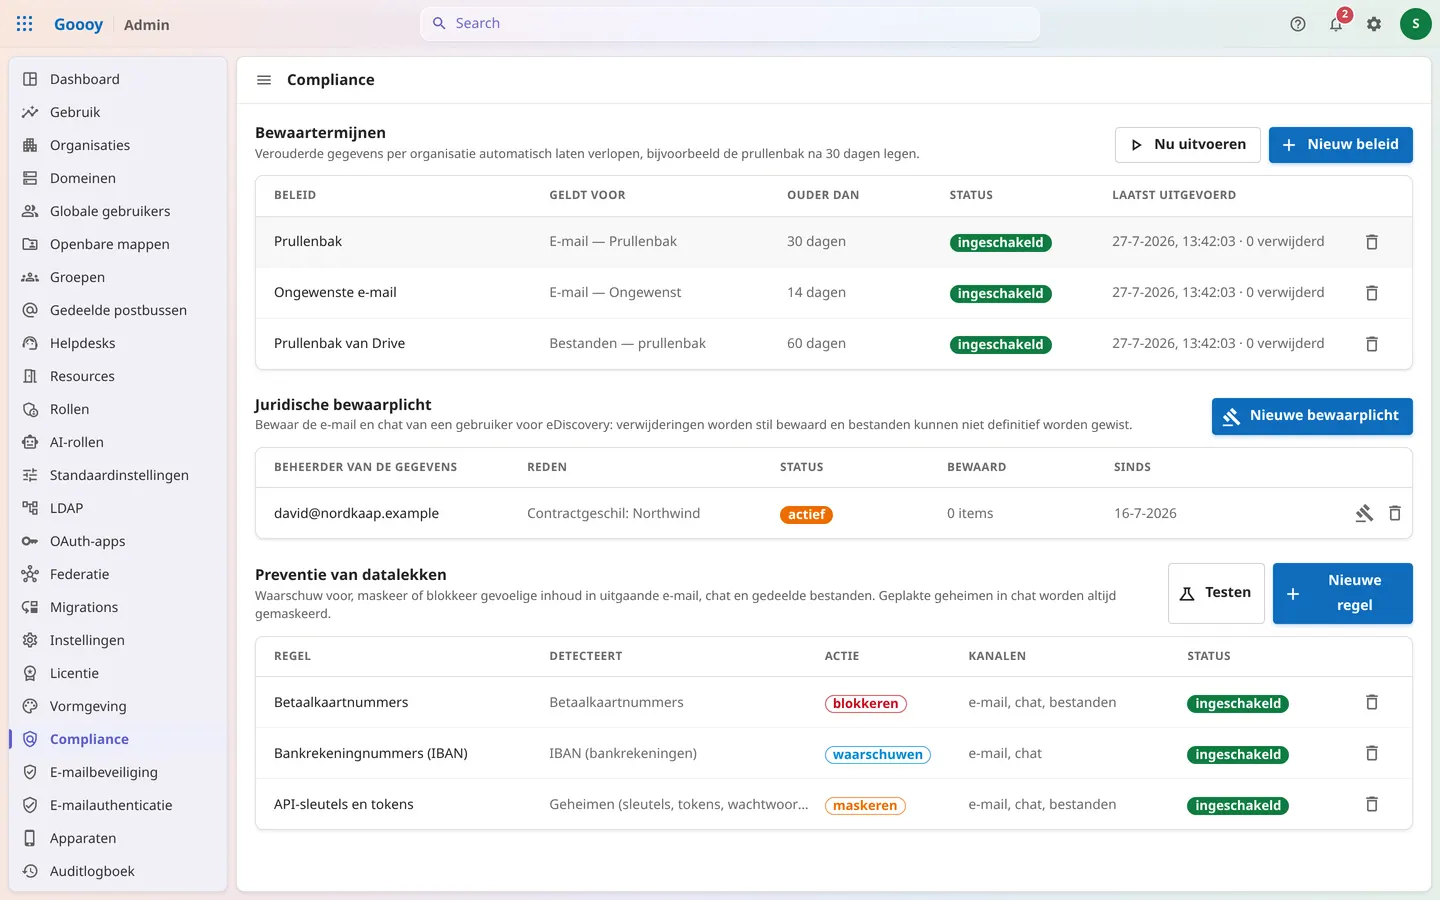Click the Nu uitvoeren button

point(1188,145)
